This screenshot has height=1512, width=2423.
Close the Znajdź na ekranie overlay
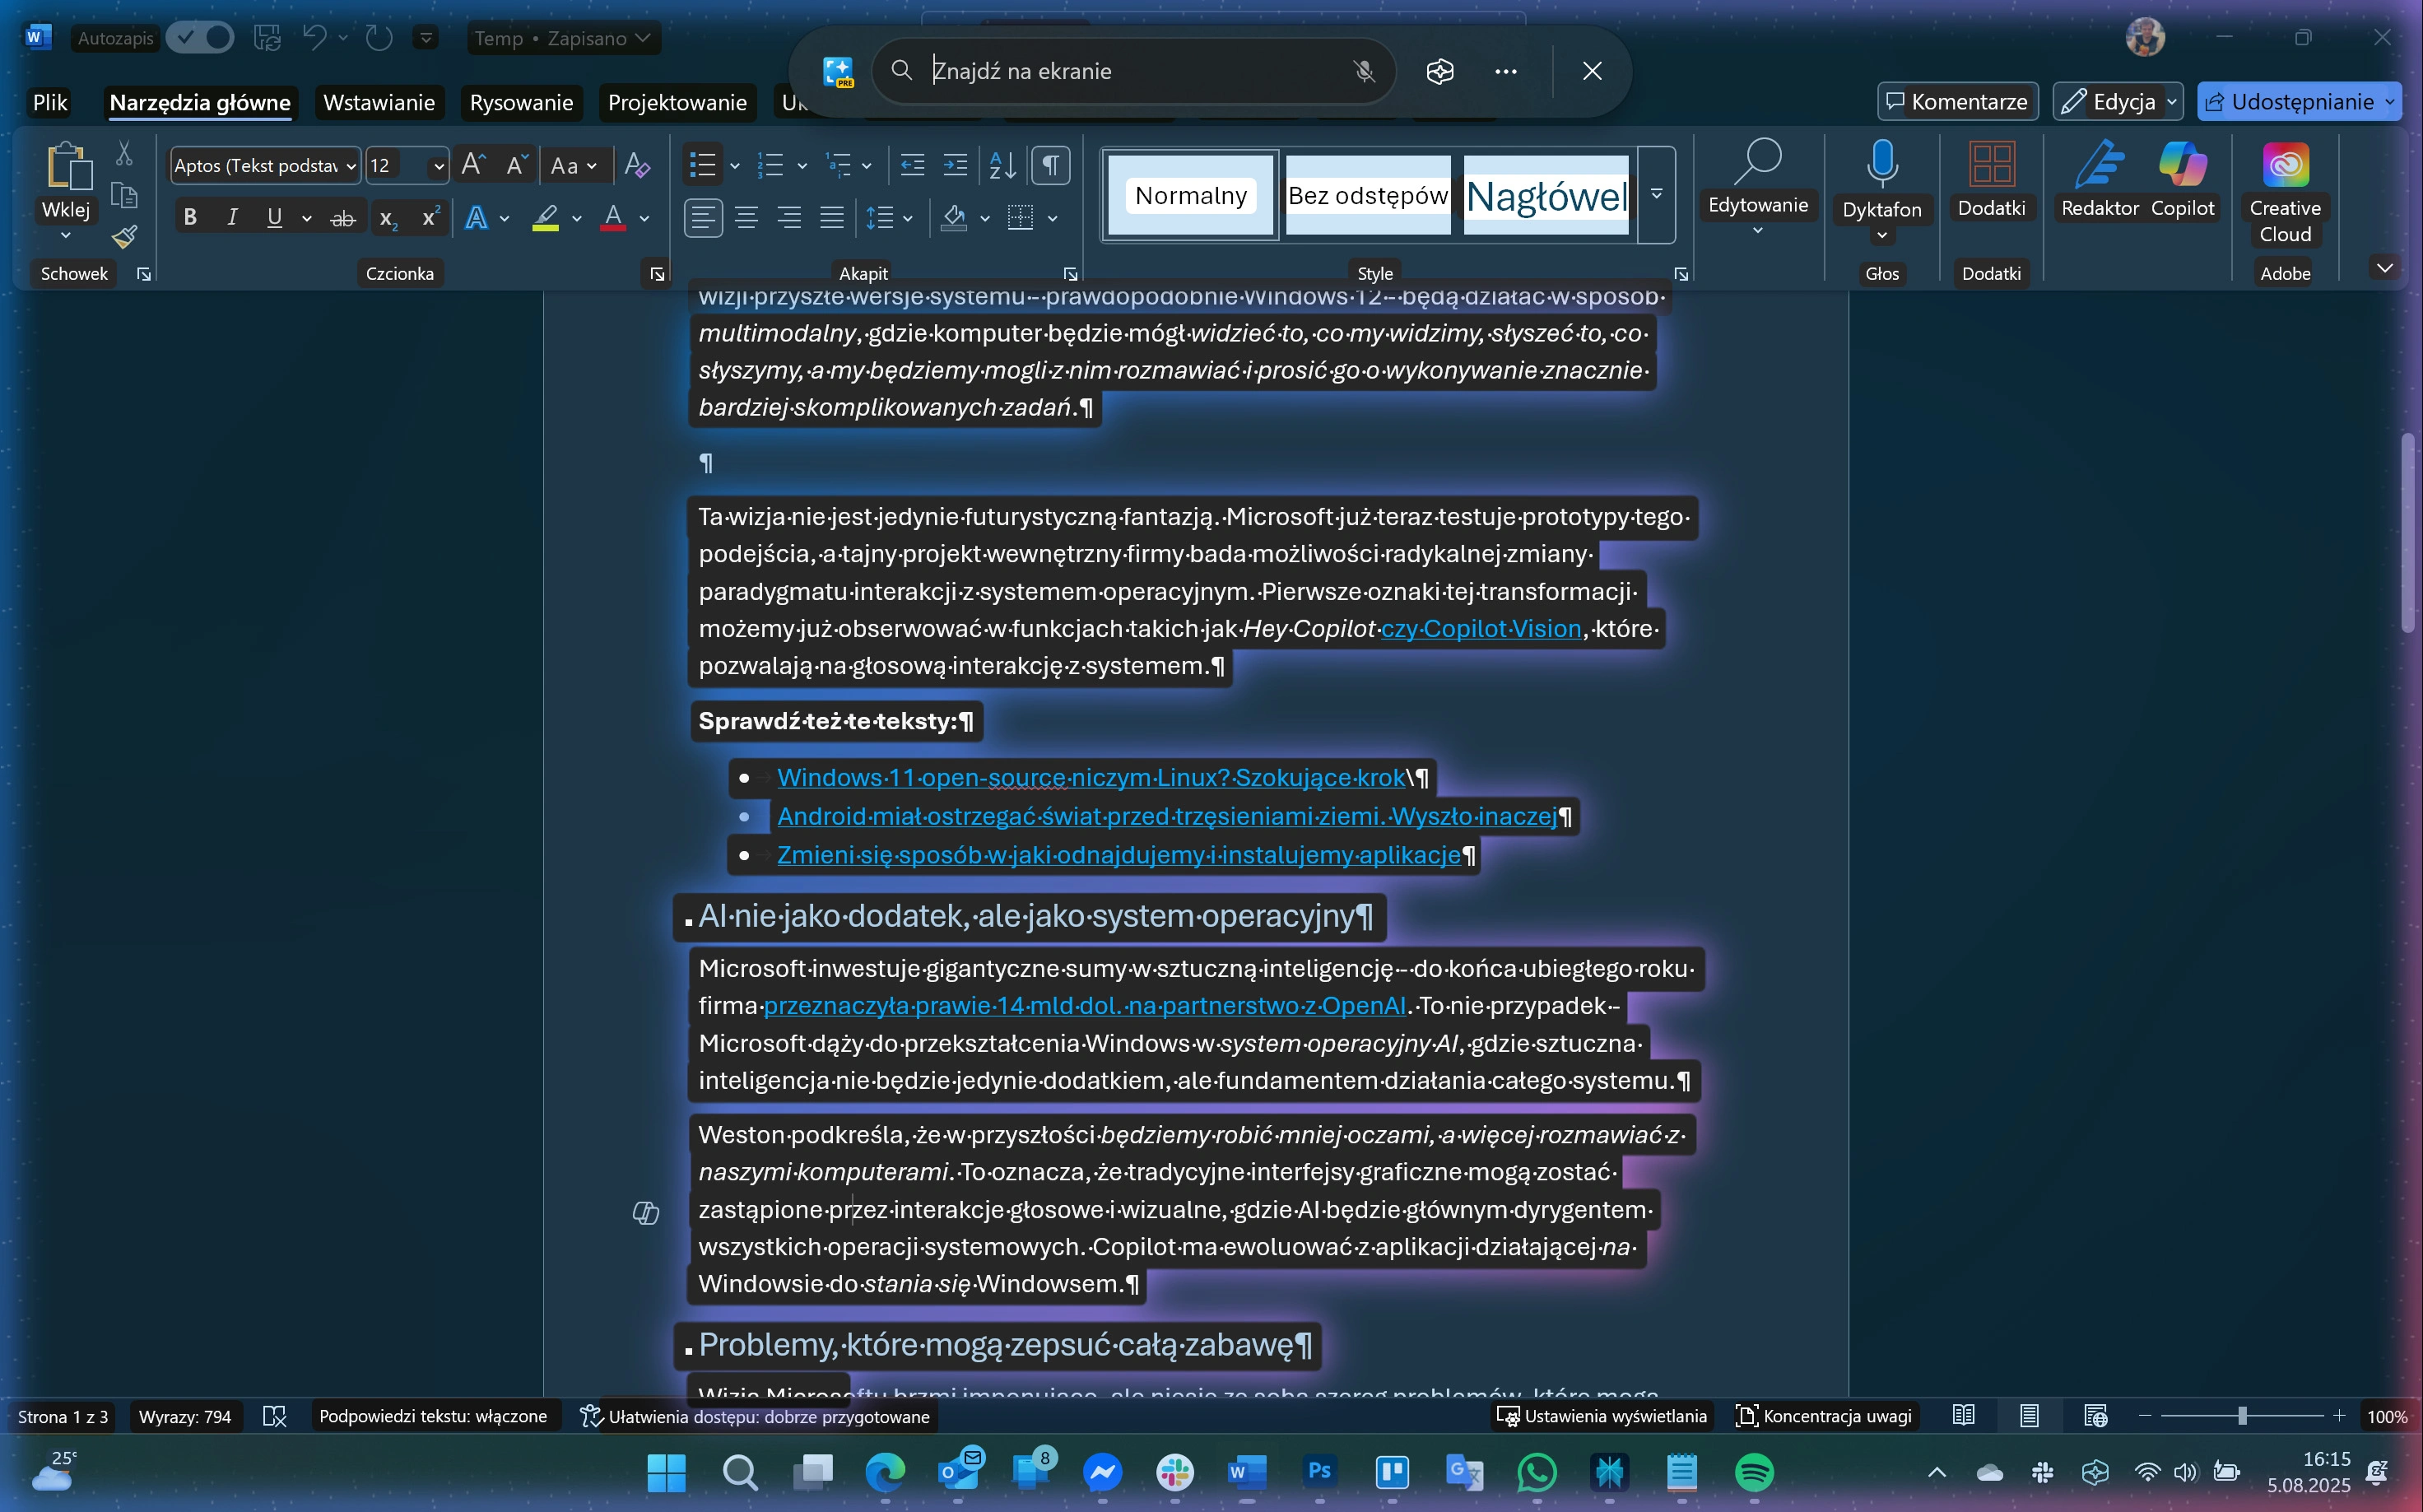tap(1592, 71)
